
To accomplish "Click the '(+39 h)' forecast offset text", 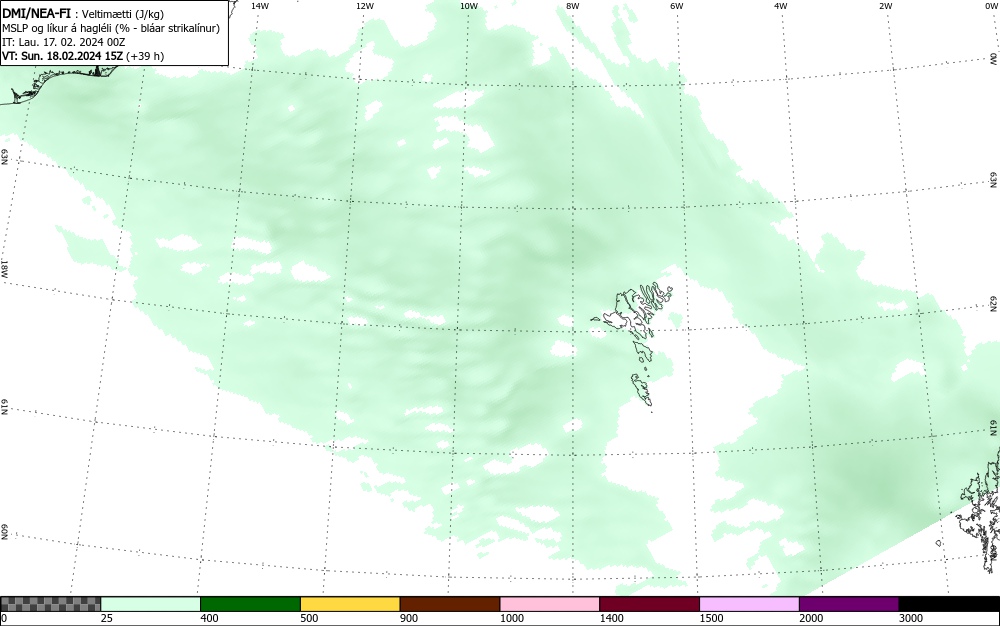I will tap(145, 56).
